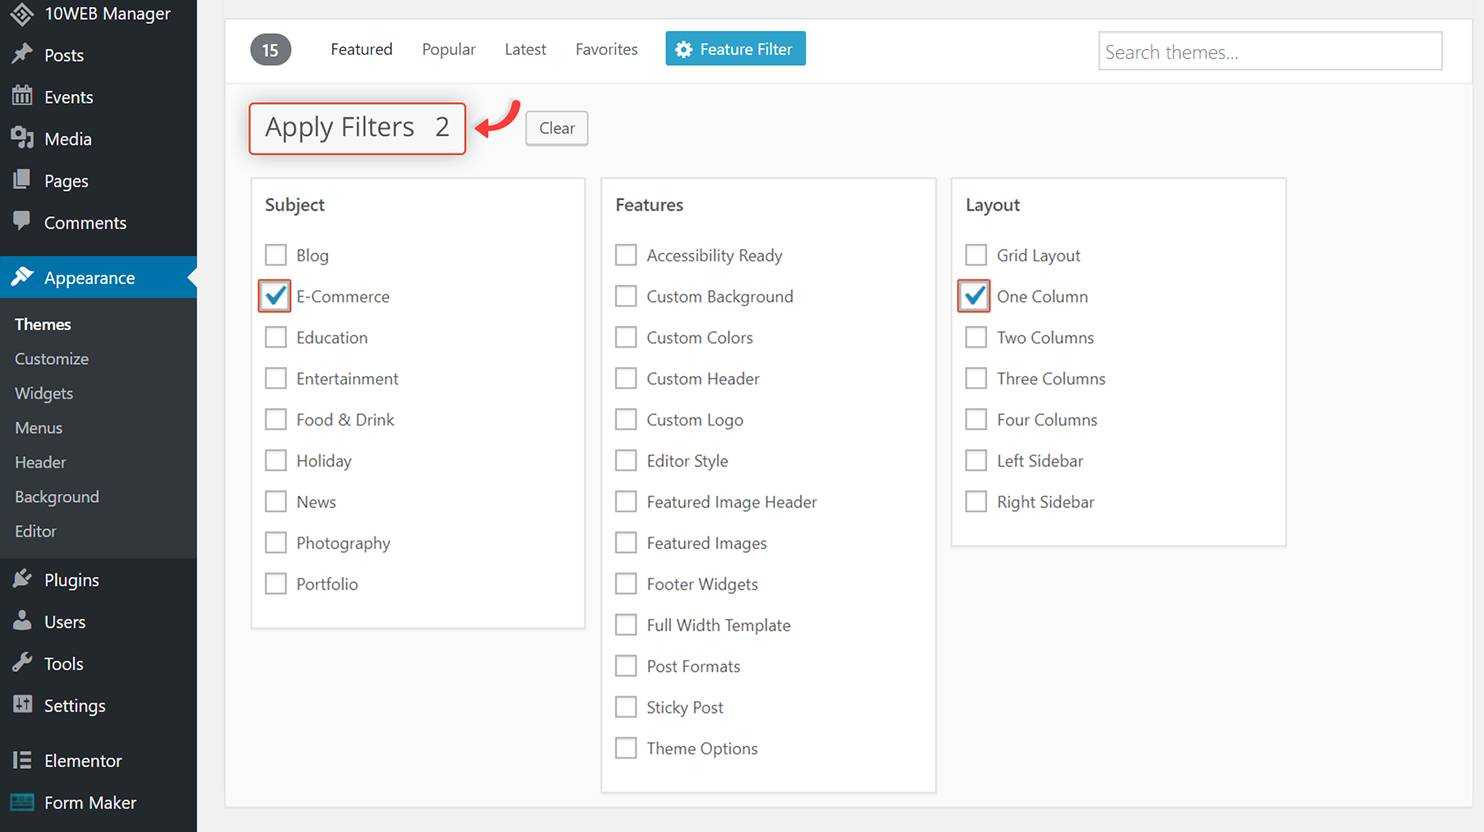
Task: Click the Elementor logo icon
Action: (22, 760)
